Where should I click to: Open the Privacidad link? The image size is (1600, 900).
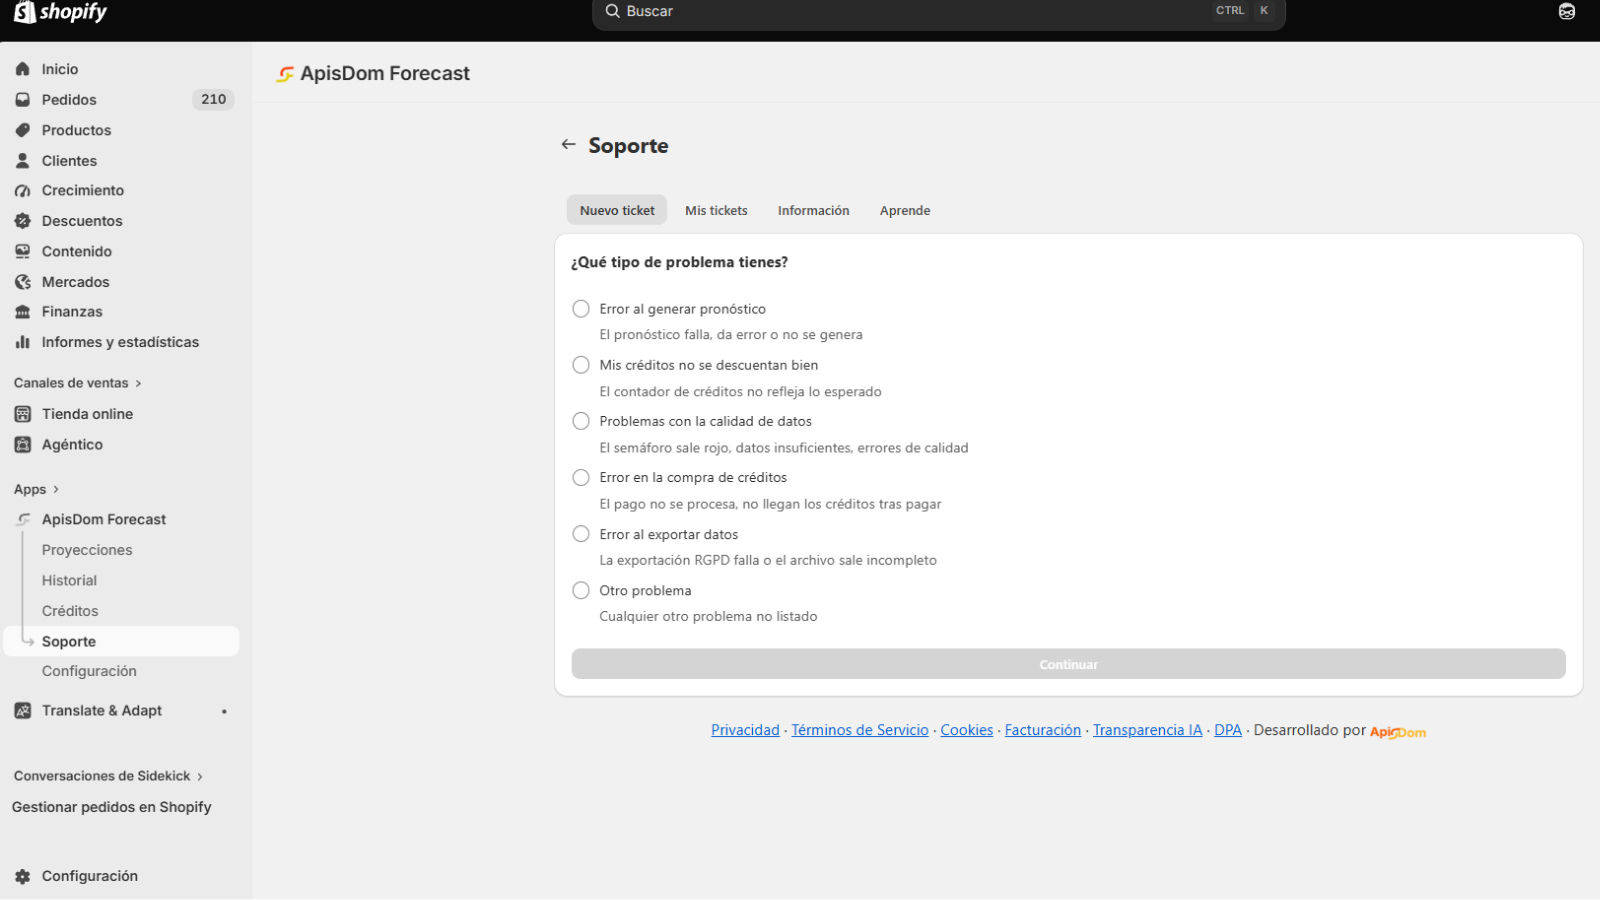point(745,731)
